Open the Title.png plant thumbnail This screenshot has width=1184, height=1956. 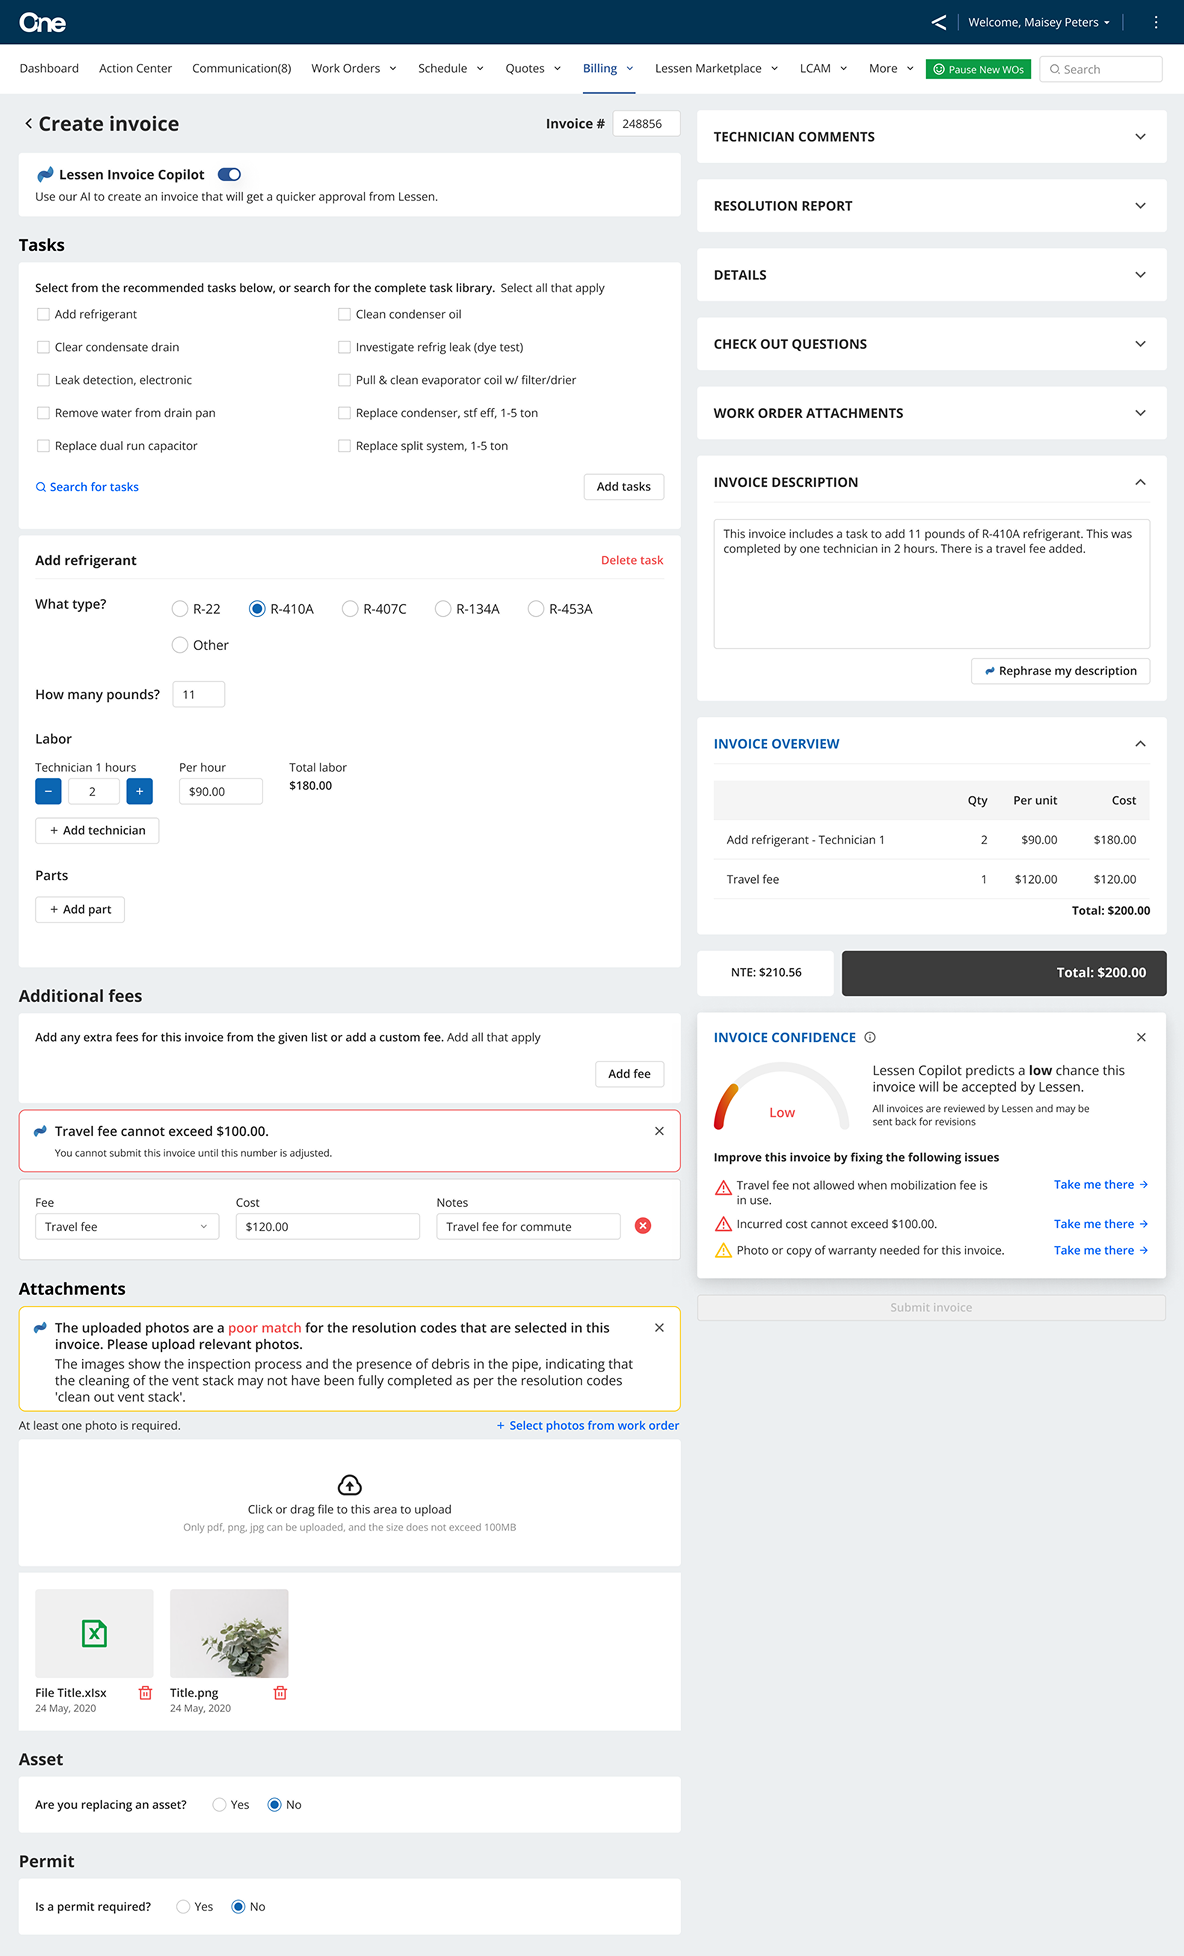pos(229,1633)
